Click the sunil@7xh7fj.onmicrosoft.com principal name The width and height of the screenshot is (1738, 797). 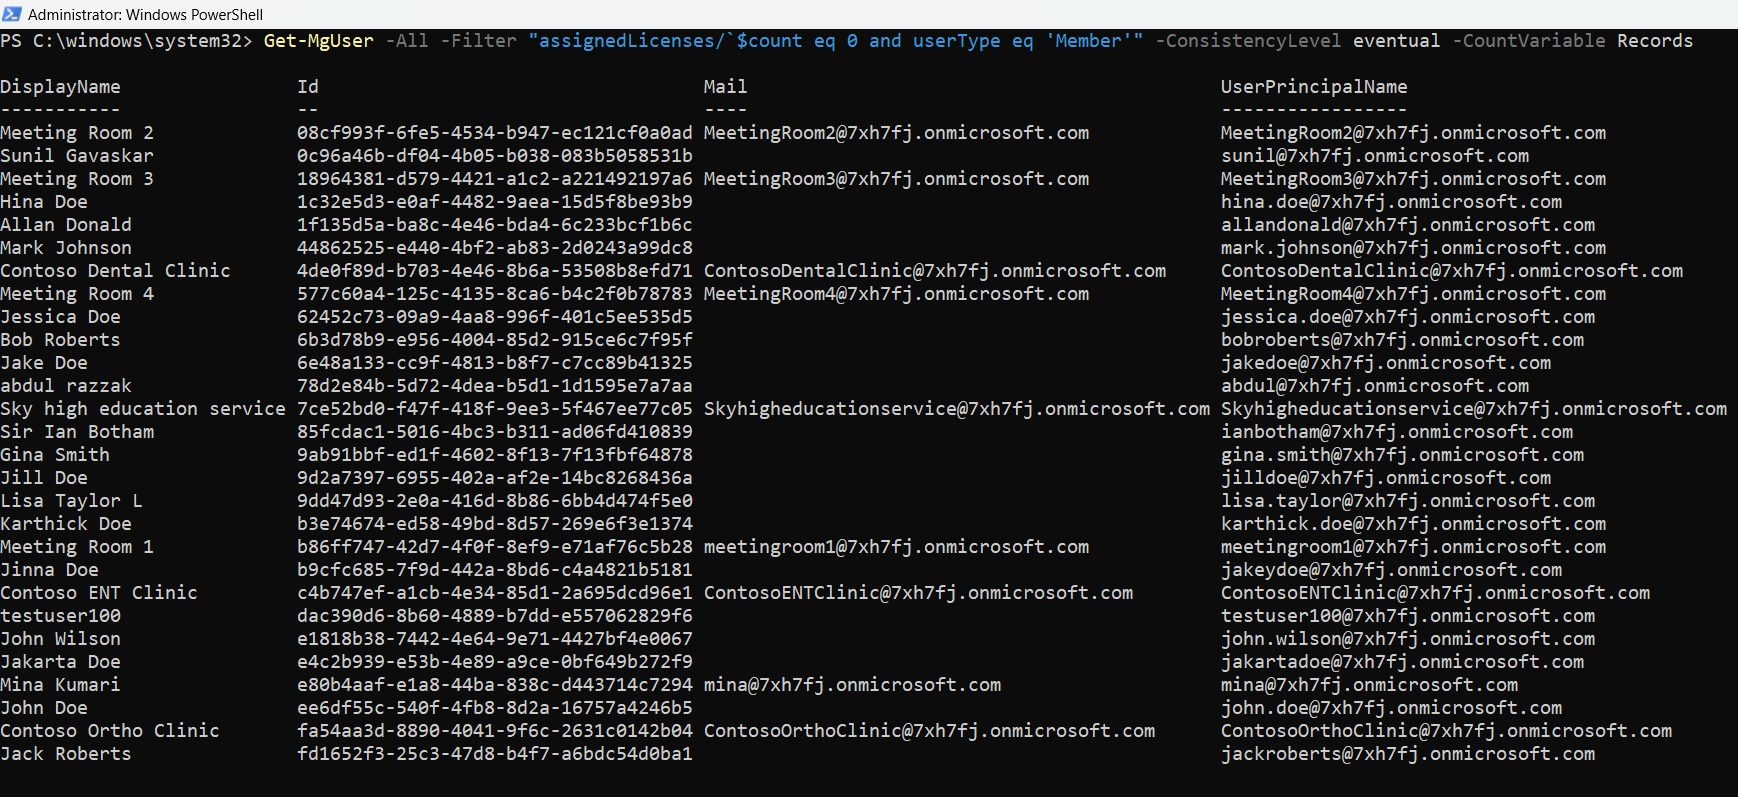pyautogui.click(x=1375, y=156)
